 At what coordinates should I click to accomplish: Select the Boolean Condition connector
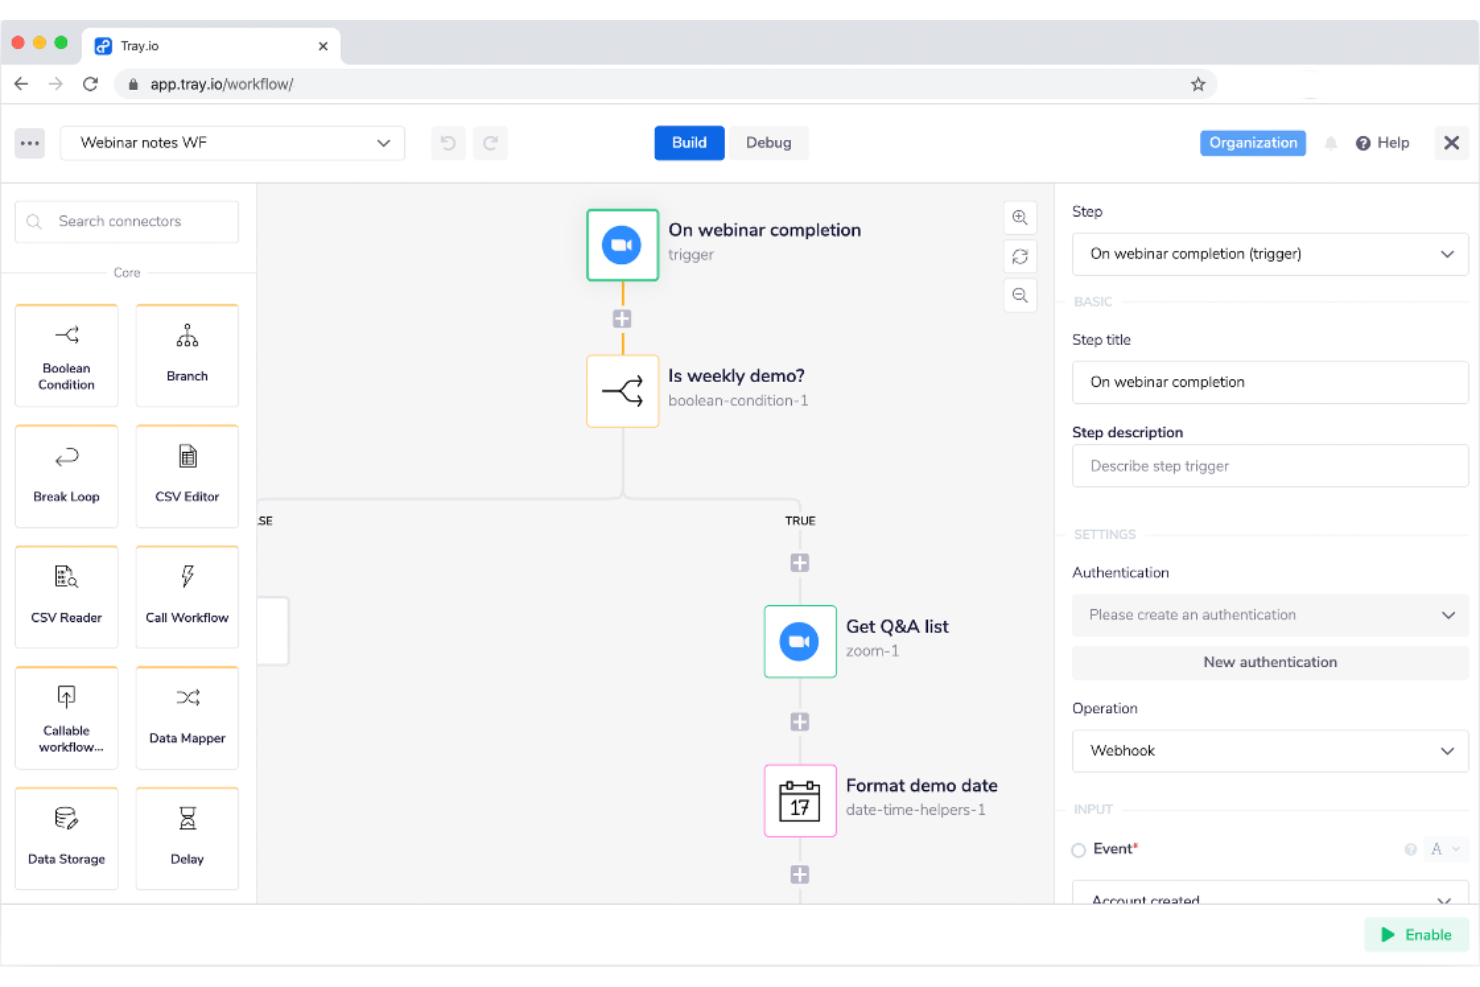pyautogui.click(x=66, y=355)
